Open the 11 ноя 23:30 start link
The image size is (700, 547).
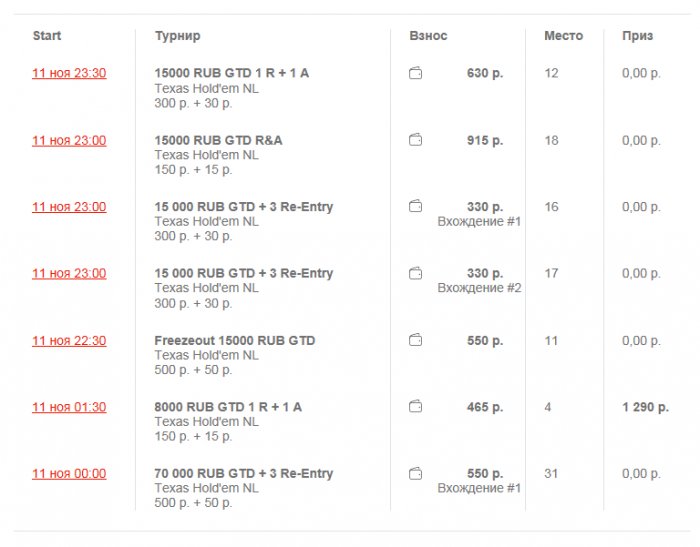click(69, 73)
